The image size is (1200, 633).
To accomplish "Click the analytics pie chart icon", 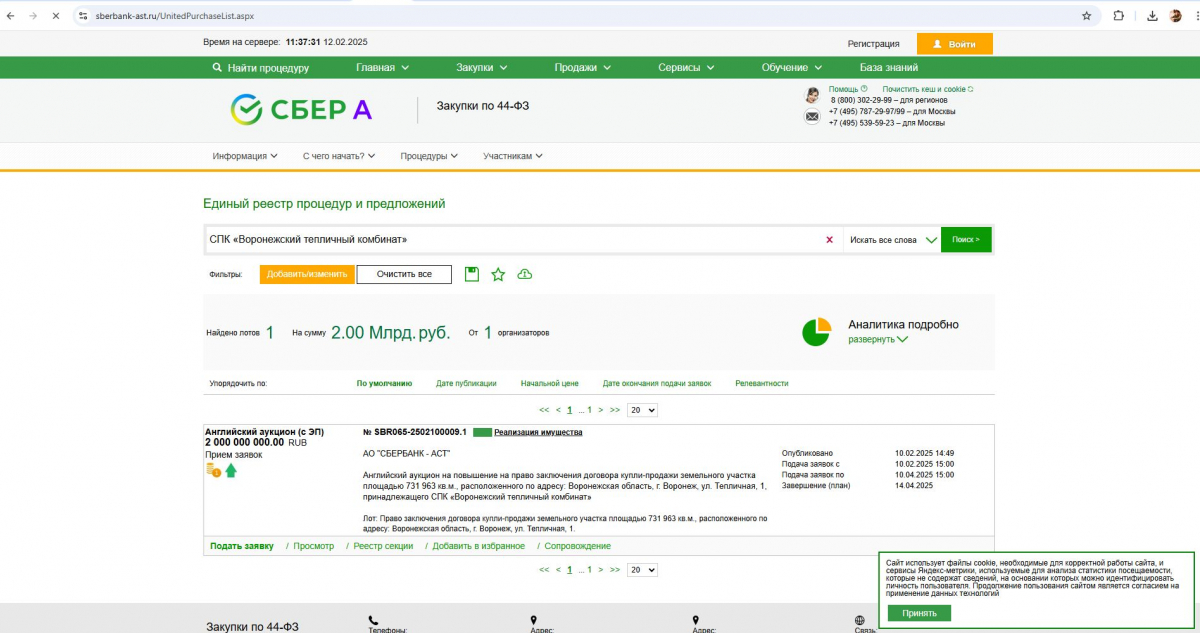I will coord(817,332).
